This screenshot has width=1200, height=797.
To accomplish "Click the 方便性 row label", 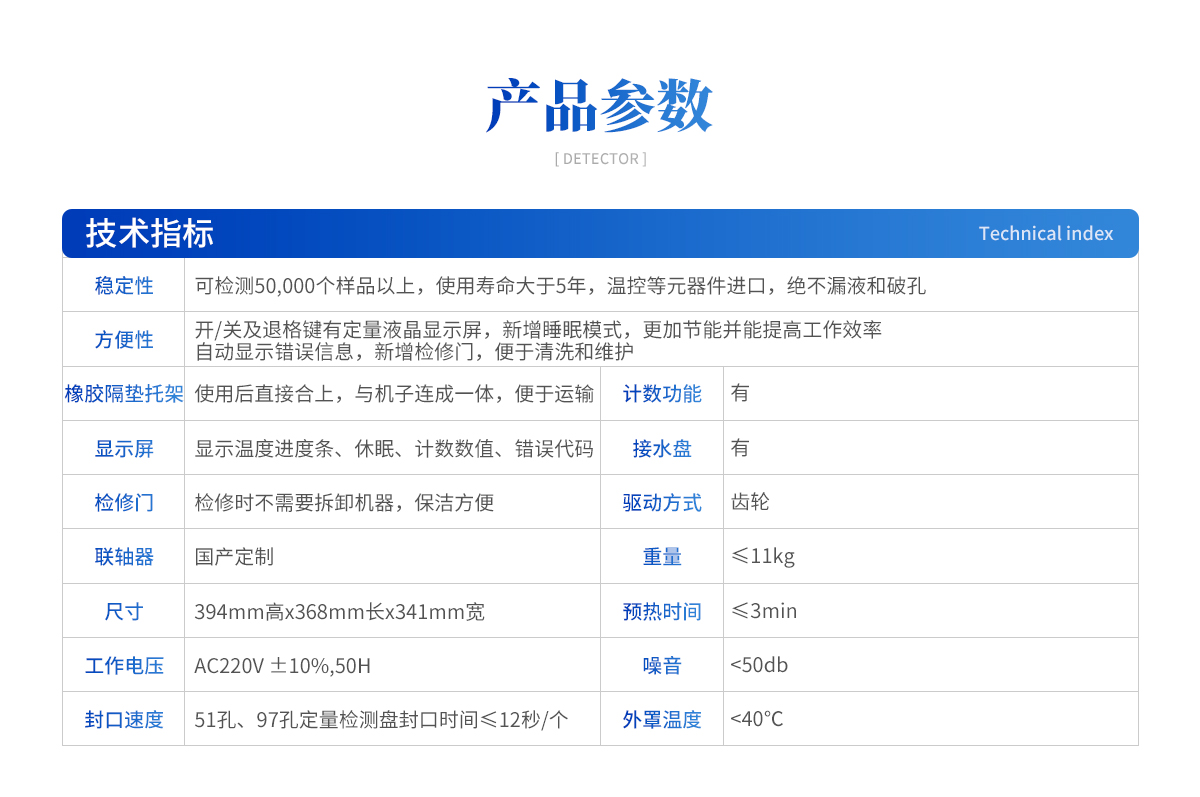I will pyautogui.click(x=124, y=340).
